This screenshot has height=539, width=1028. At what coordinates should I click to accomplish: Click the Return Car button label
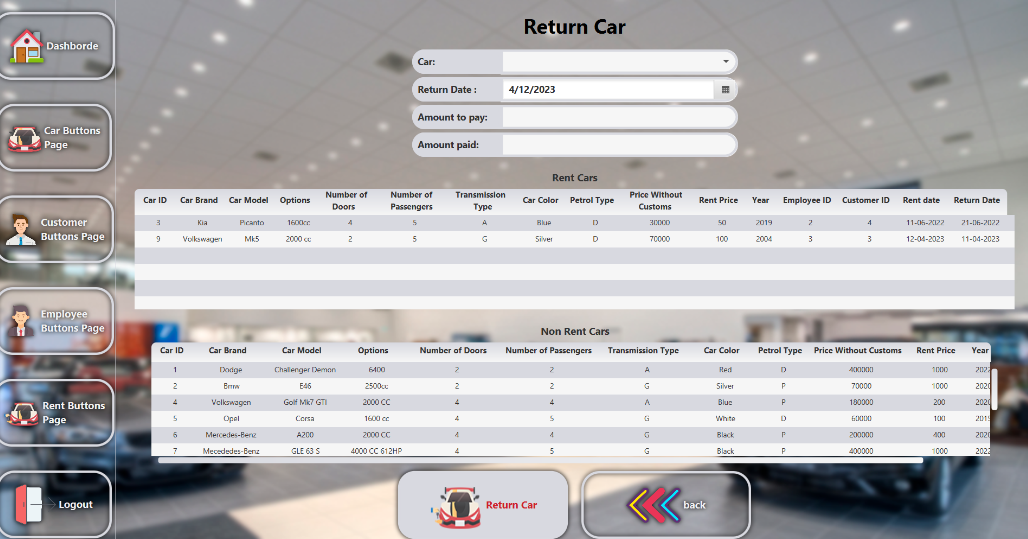pyautogui.click(x=511, y=505)
